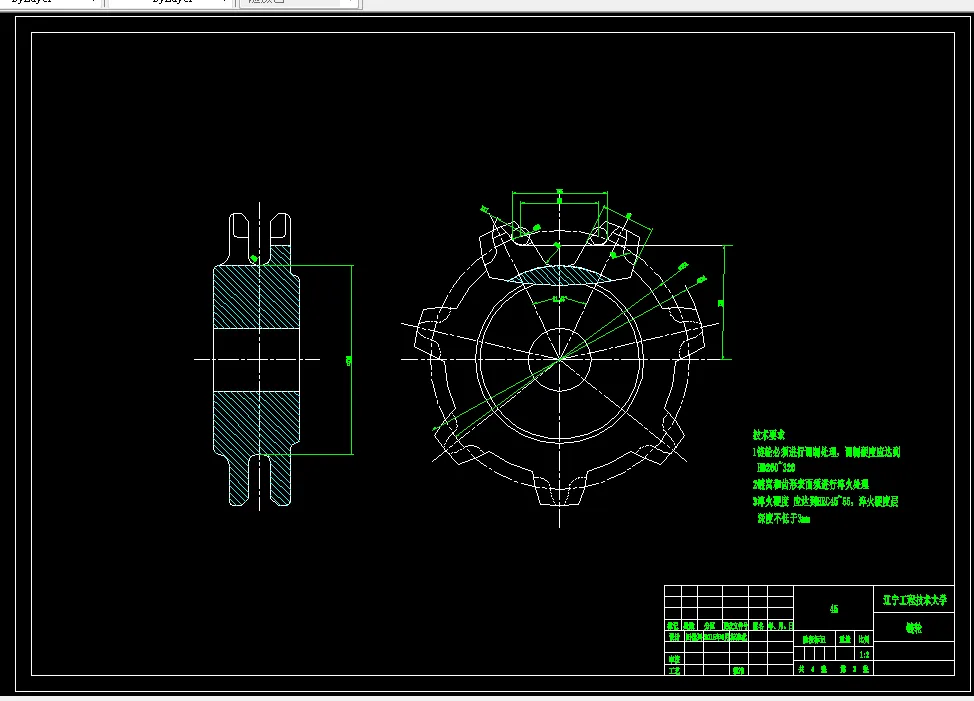Click the 阶段标记 header cell
The width and height of the screenshot is (974, 701).
(x=814, y=639)
